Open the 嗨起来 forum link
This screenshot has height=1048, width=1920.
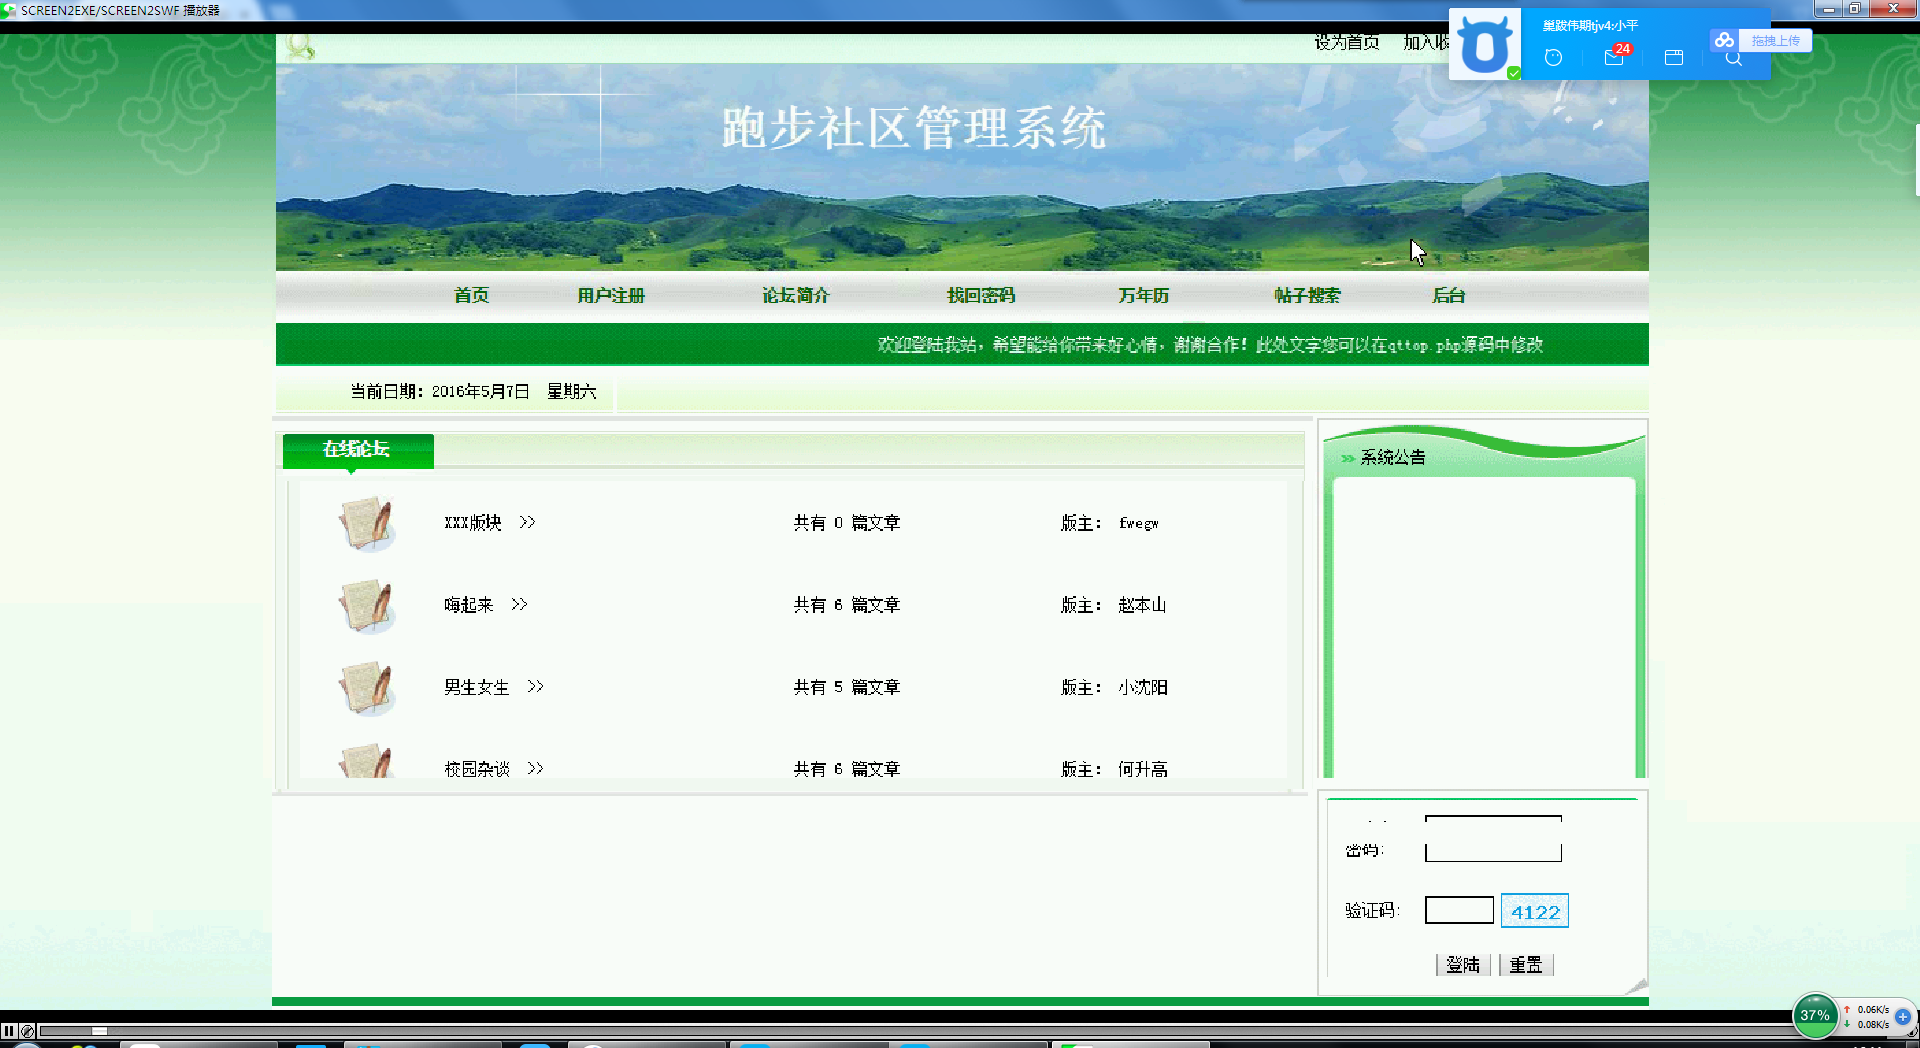(x=469, y=605)
